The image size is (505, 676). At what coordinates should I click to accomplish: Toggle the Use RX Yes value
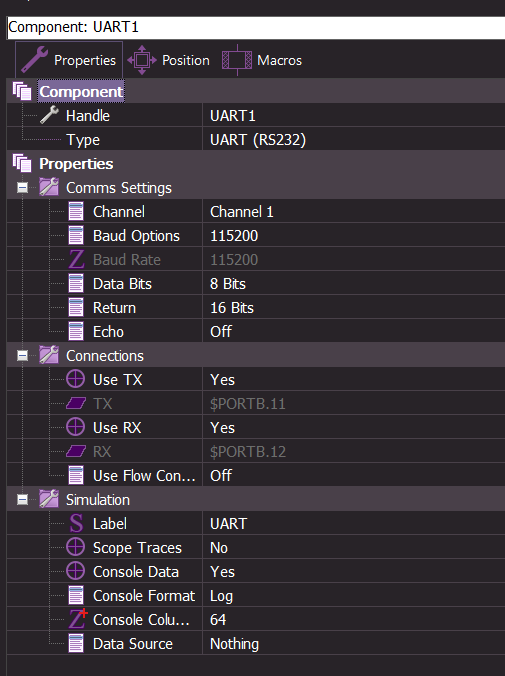pyautogui.click(x=353, y=428)
